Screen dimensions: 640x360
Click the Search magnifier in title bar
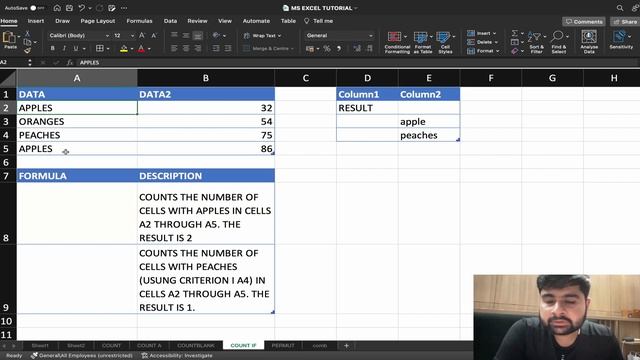click(620, 8)
